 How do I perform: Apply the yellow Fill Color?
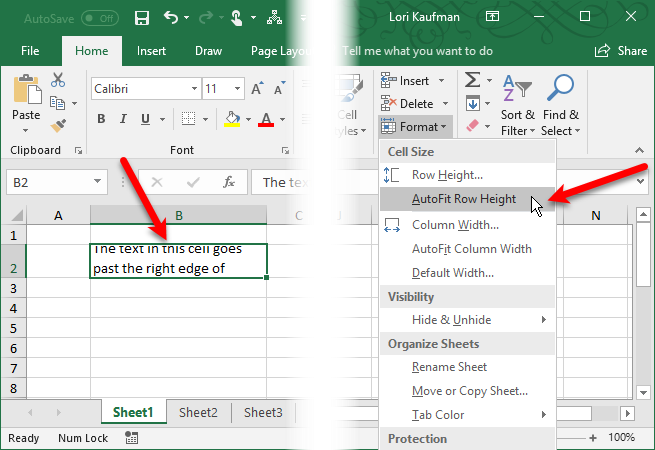(232, 119)
